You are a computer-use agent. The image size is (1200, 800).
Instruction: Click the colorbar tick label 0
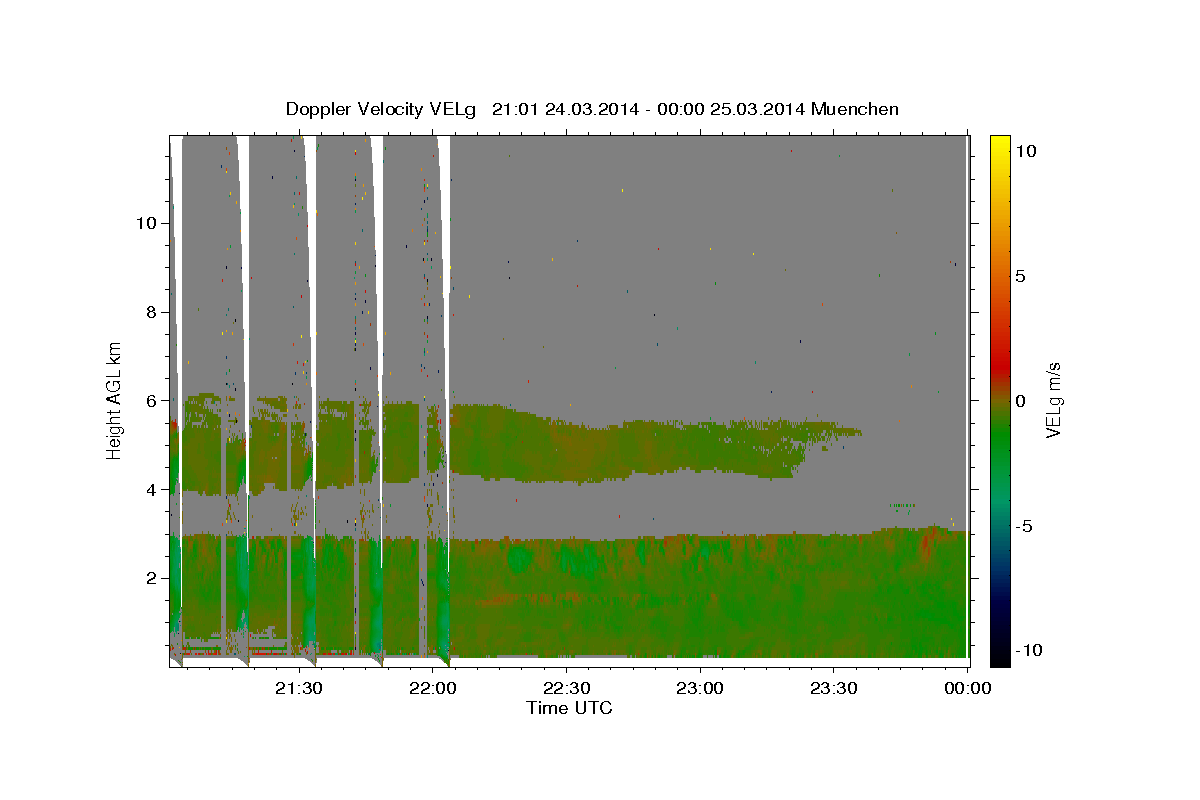click(x=1020, y=400)
